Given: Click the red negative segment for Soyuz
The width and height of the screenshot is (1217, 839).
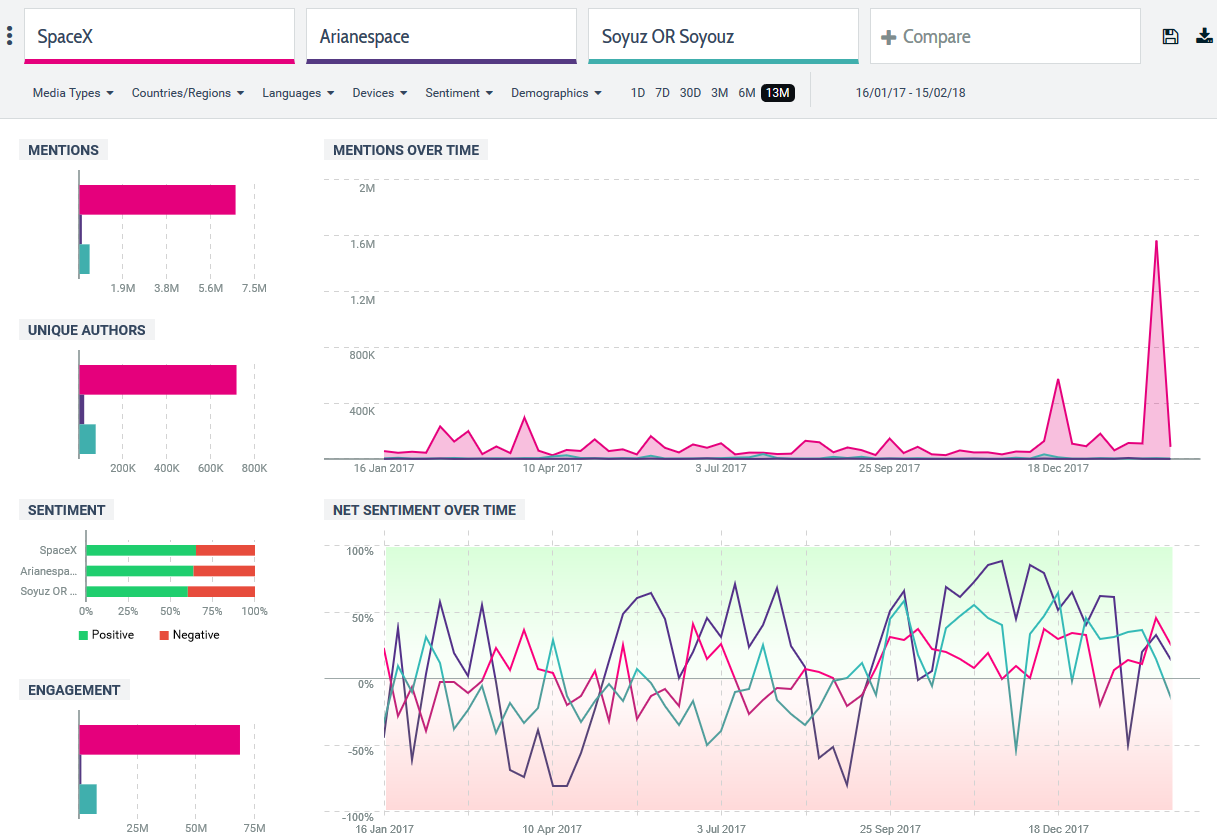Looking at the screenshot, I should point(221,592).
